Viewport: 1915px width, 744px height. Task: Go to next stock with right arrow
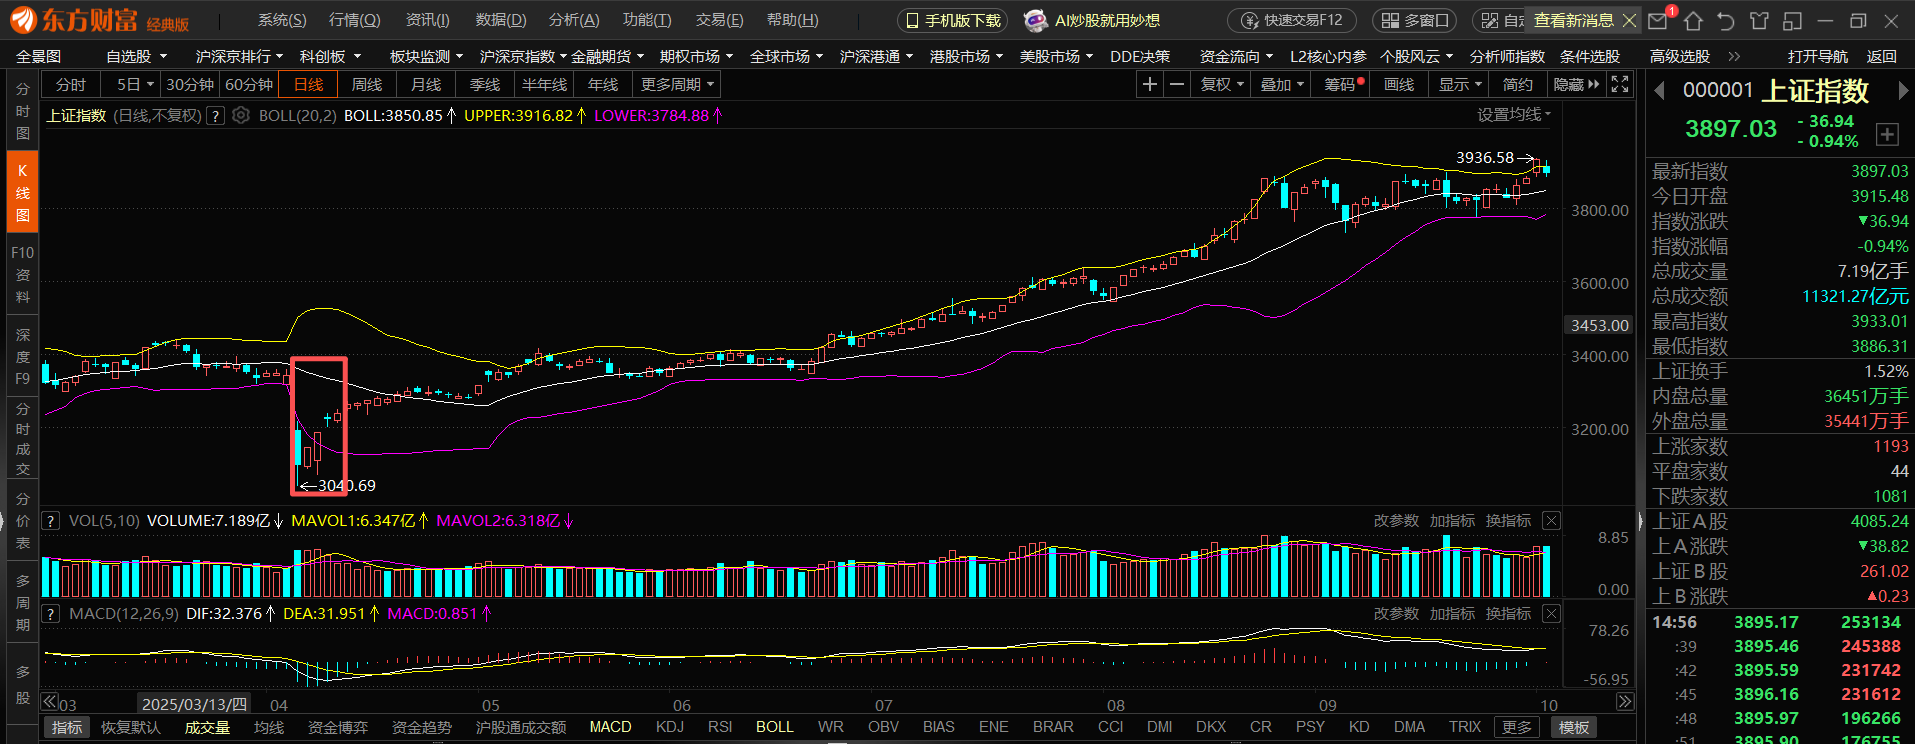coord(1902,91)
